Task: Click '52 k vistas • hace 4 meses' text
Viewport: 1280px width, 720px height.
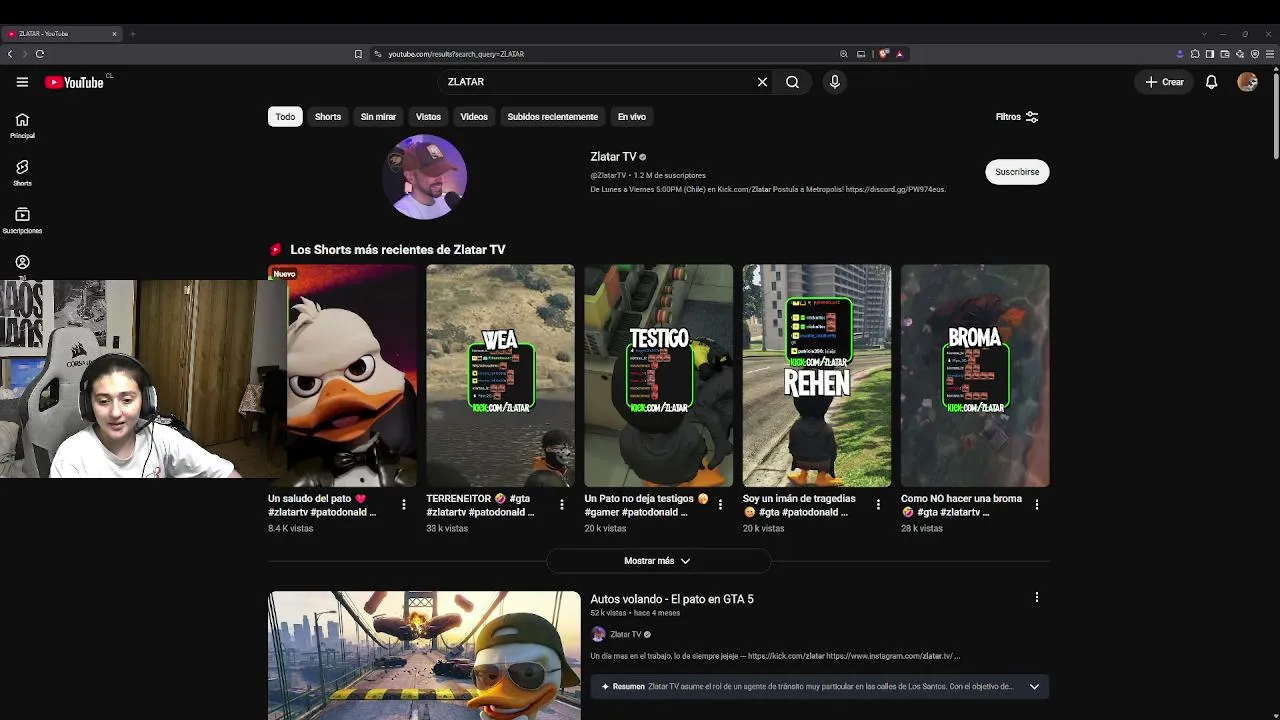Action: click(x=635, y=613)
